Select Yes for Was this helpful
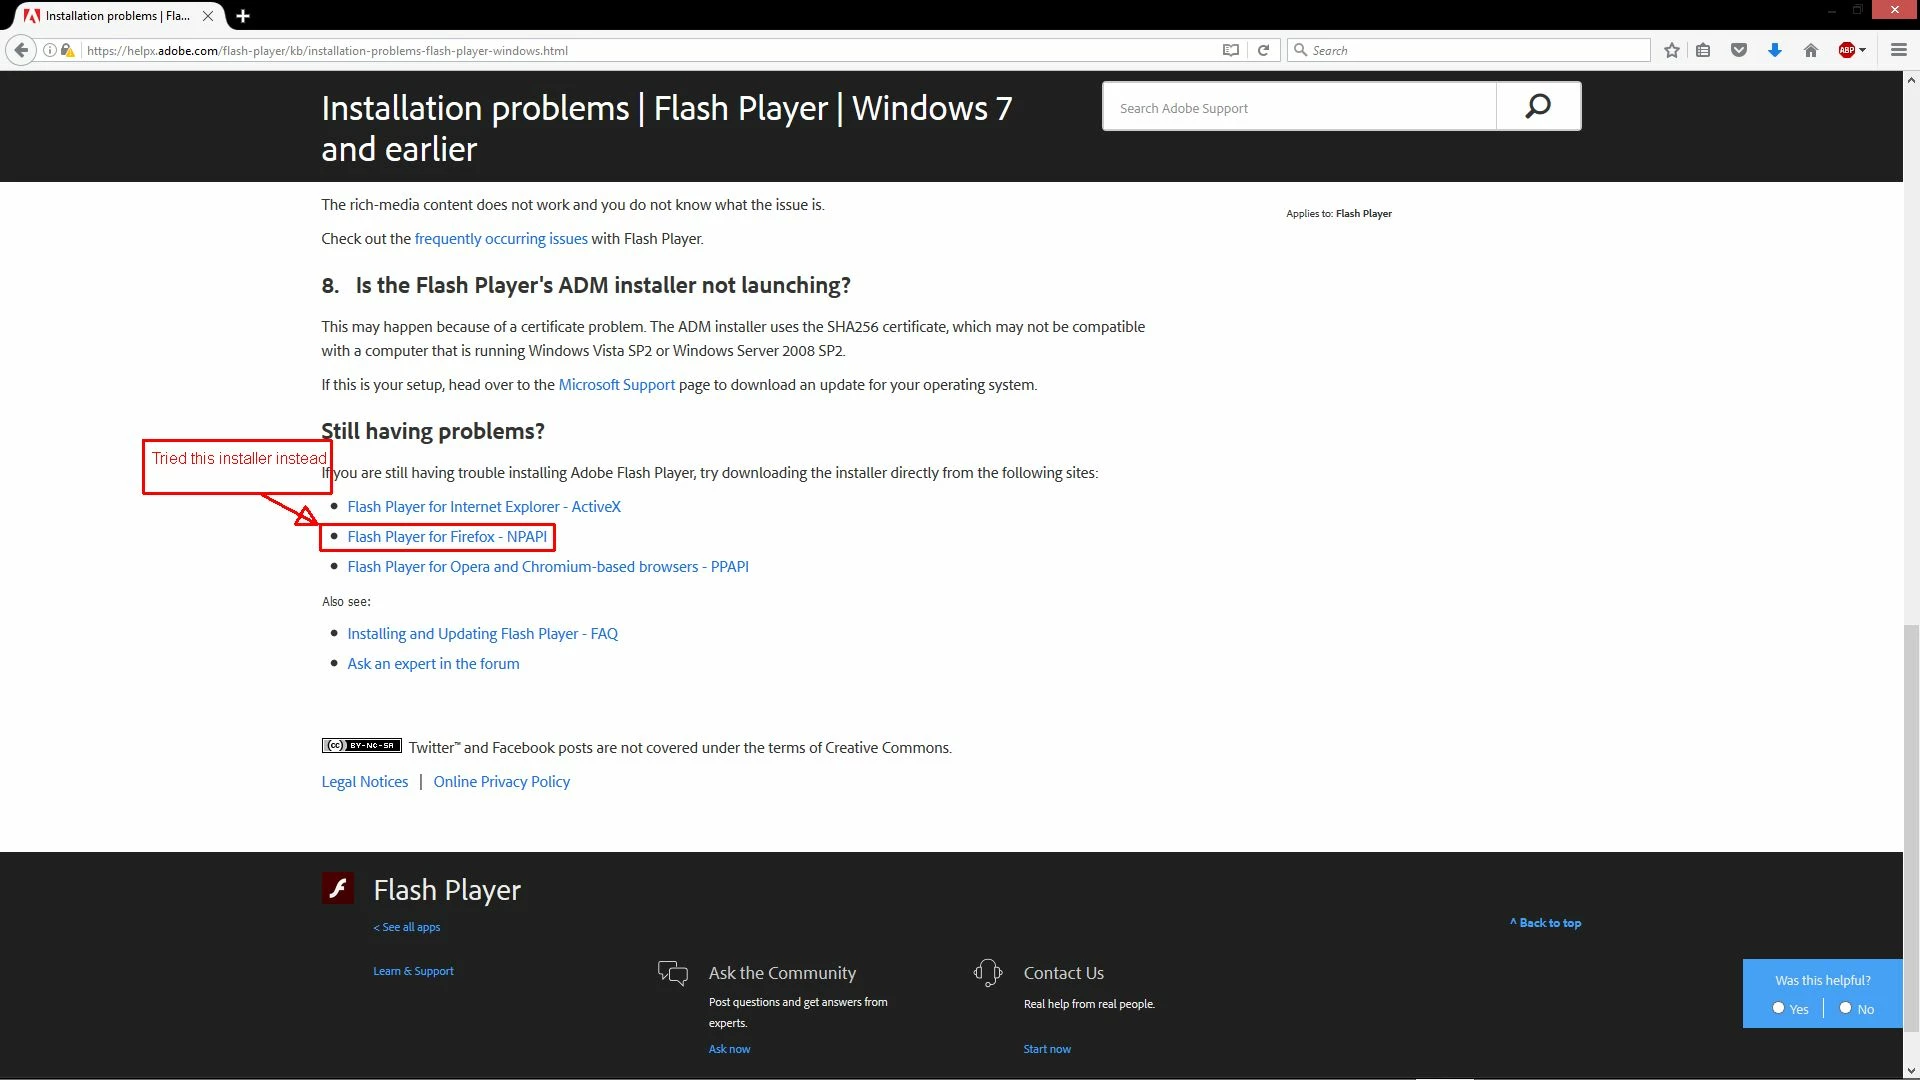This screenshot has width=1920, height=1080. tap(1778, 1008)
